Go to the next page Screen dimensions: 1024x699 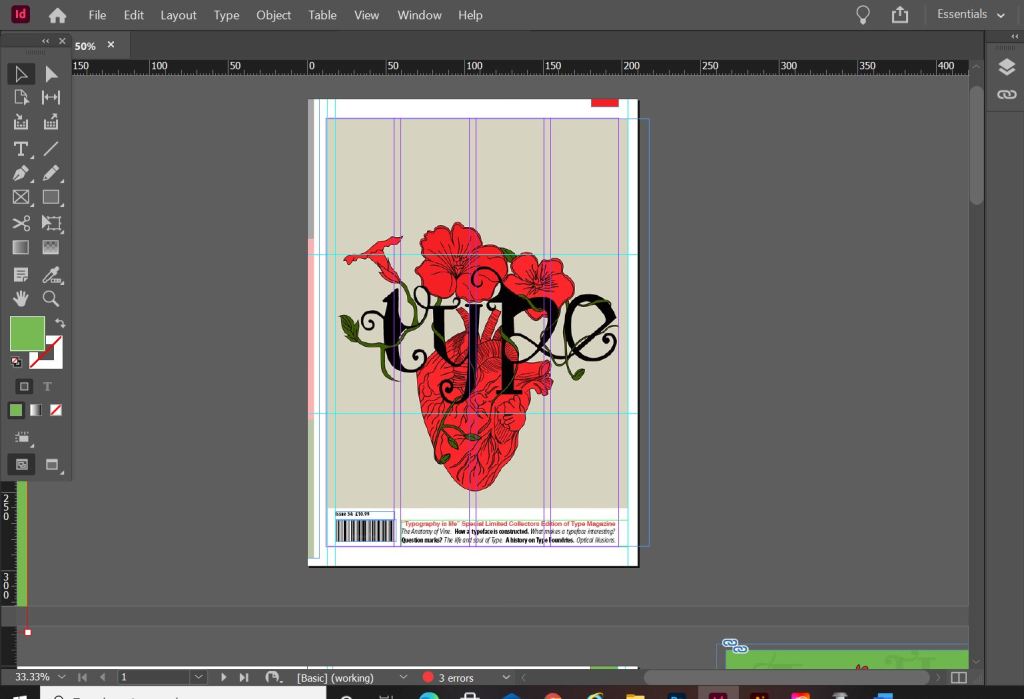[224, 677]
